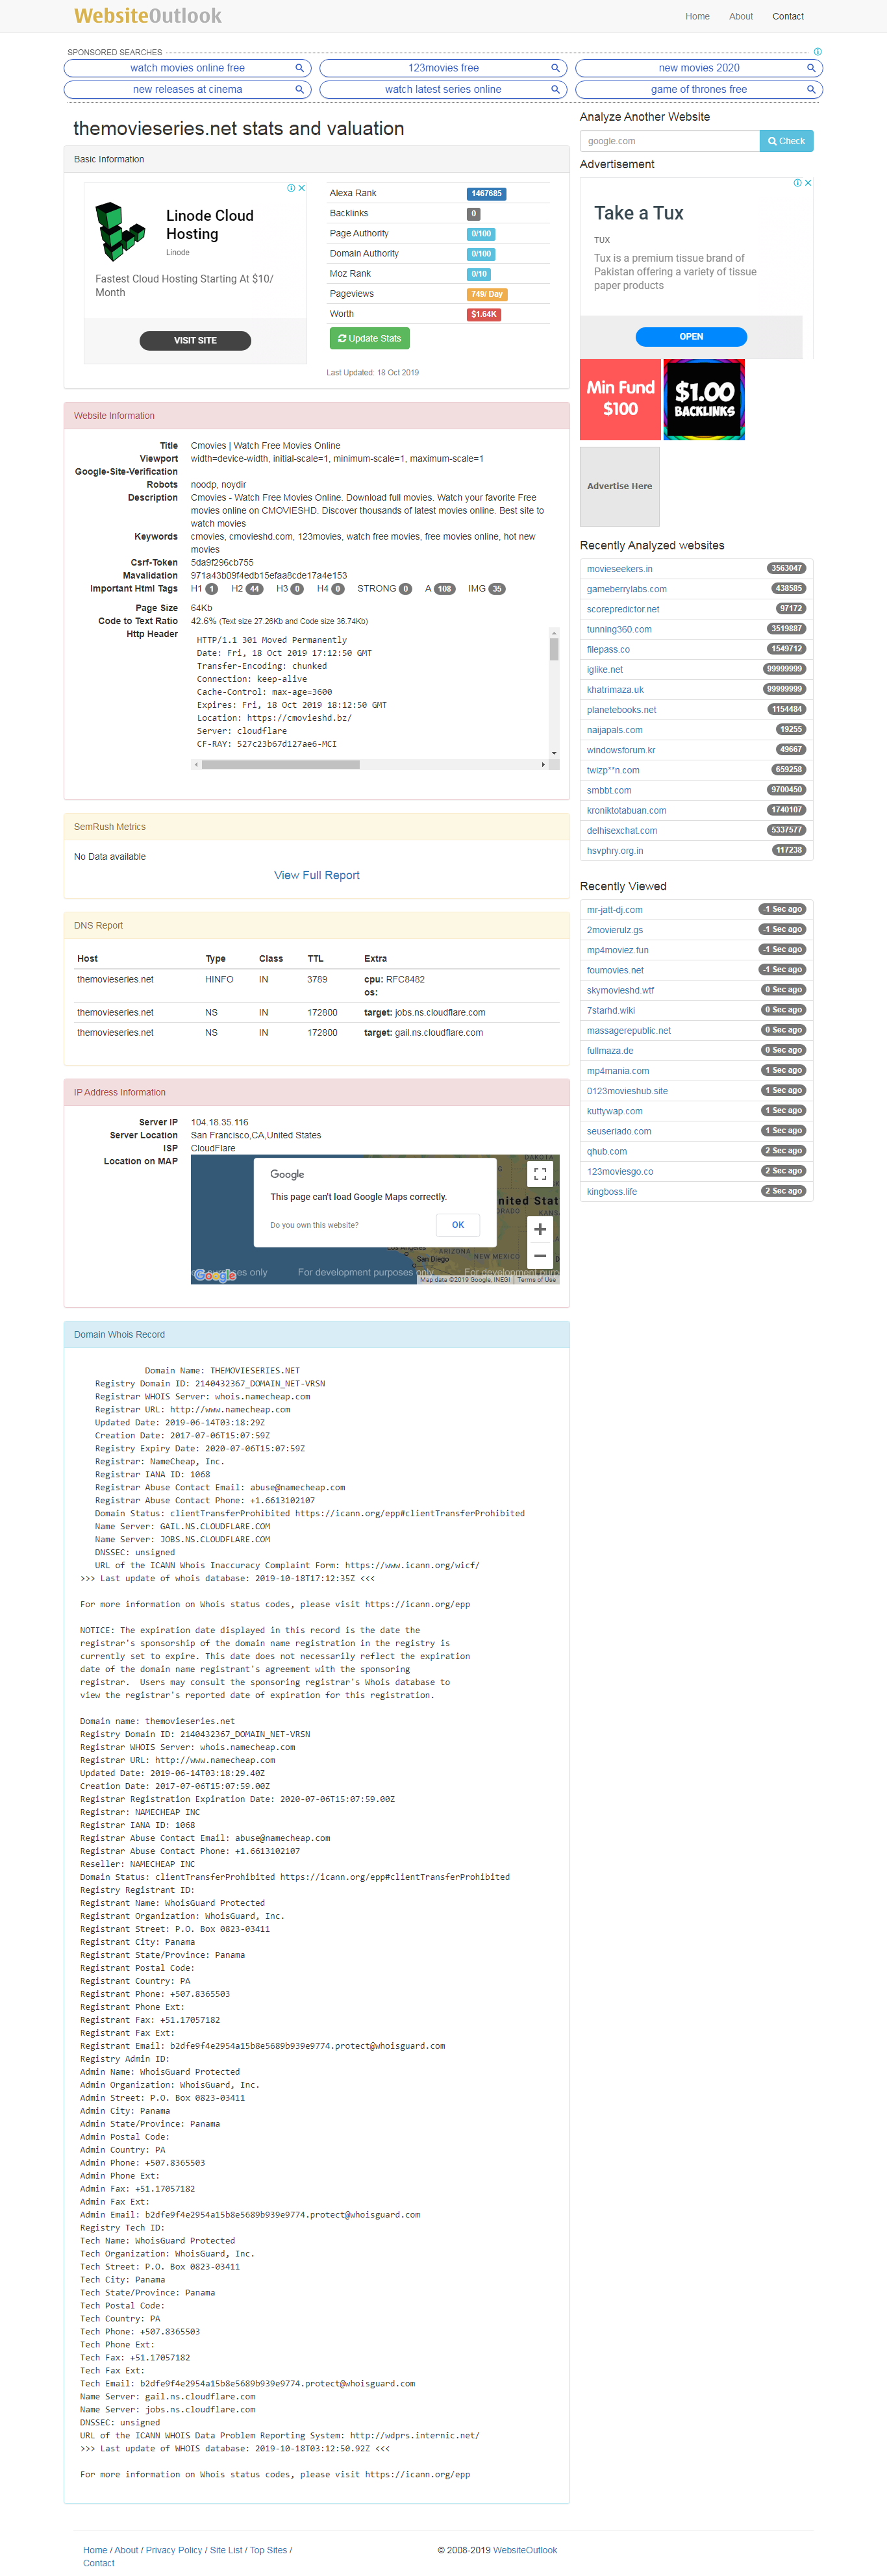Open movieseekers.in in recently analyzed
This screenshot has width=887, height=2576.
[x=619, y=569]
